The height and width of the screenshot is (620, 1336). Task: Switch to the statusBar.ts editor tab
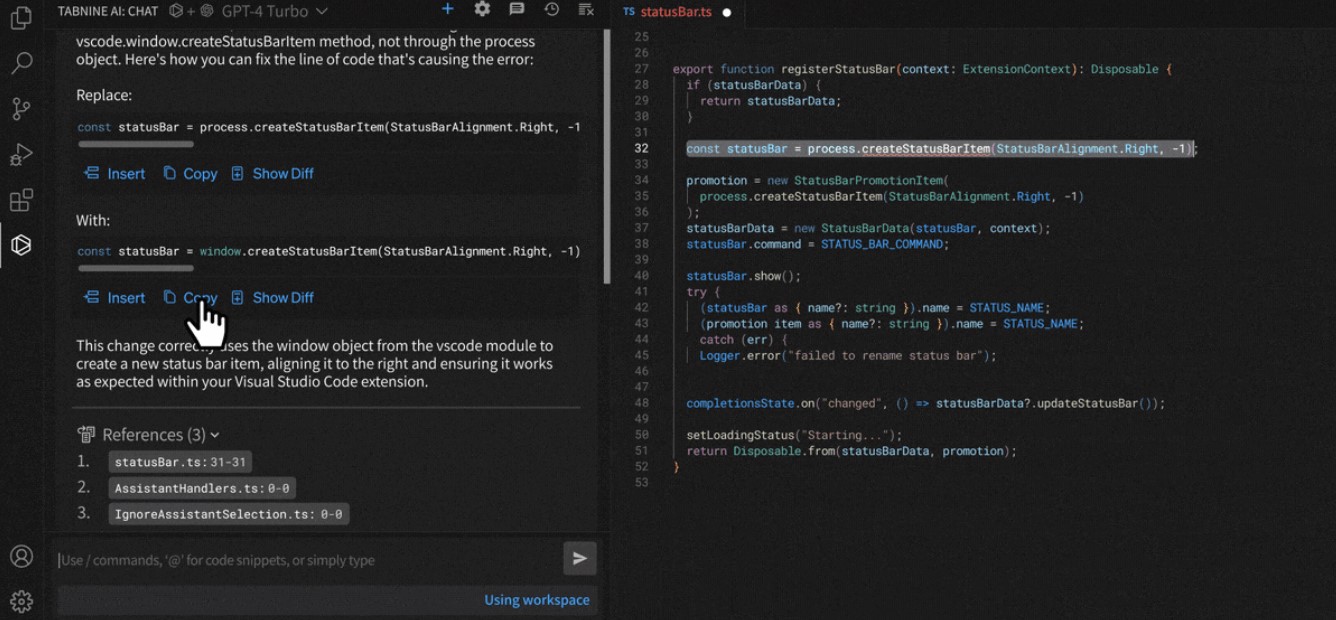point(678,12)
